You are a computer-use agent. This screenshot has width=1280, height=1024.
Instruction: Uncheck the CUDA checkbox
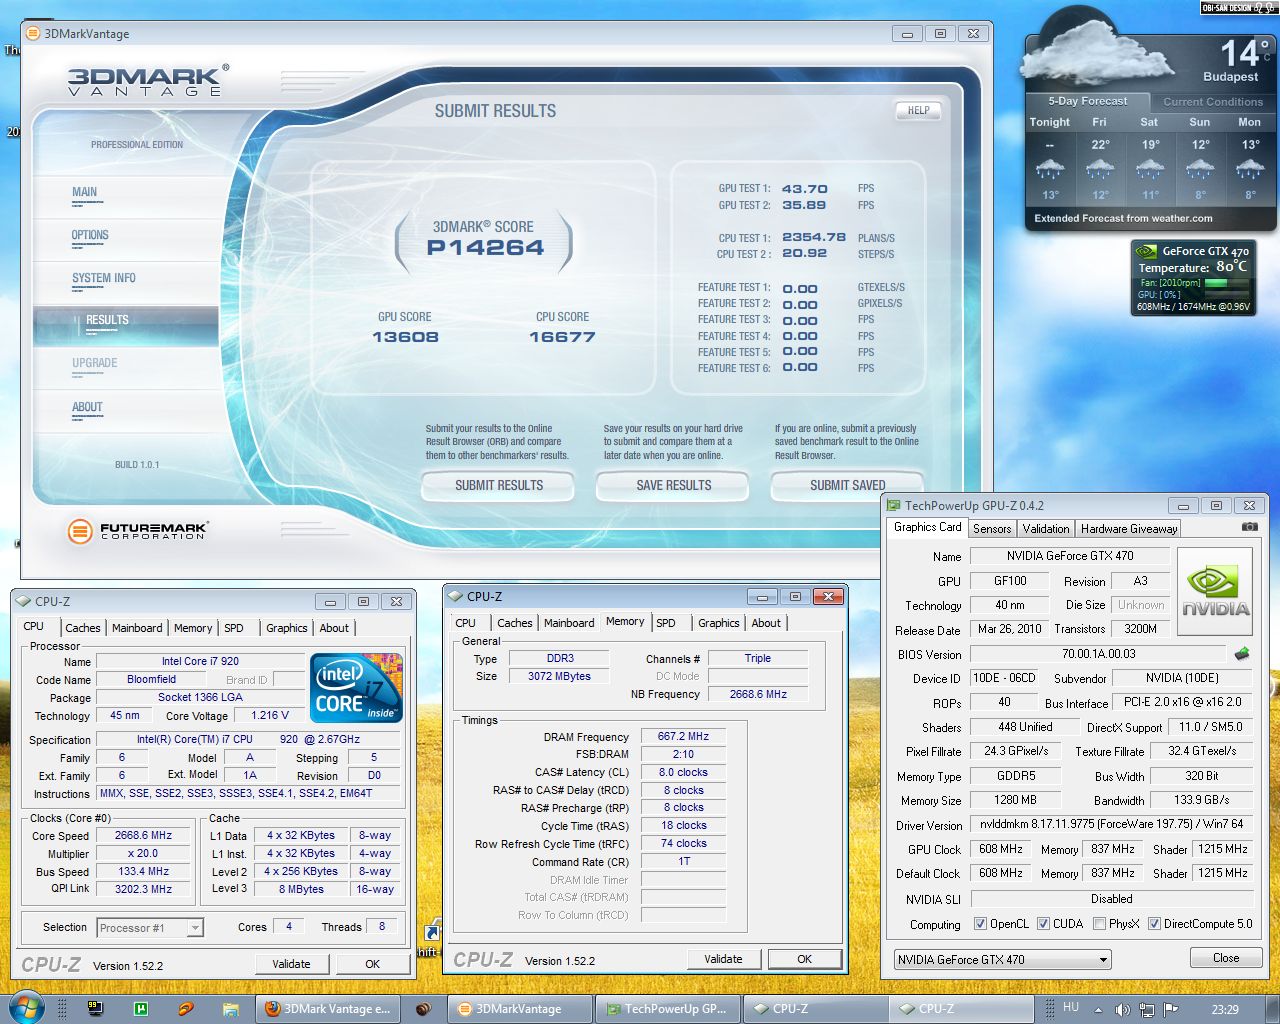tap(1044, 924)
